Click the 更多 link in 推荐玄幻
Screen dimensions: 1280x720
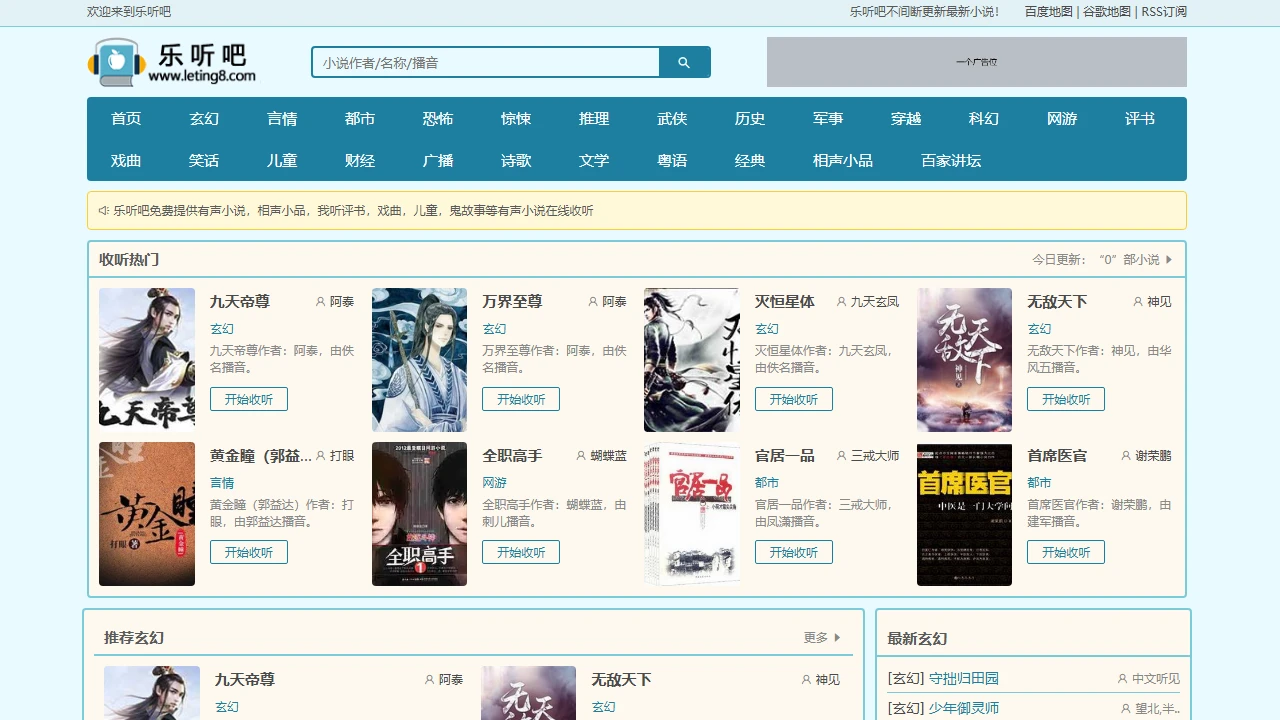pos(816,637)
